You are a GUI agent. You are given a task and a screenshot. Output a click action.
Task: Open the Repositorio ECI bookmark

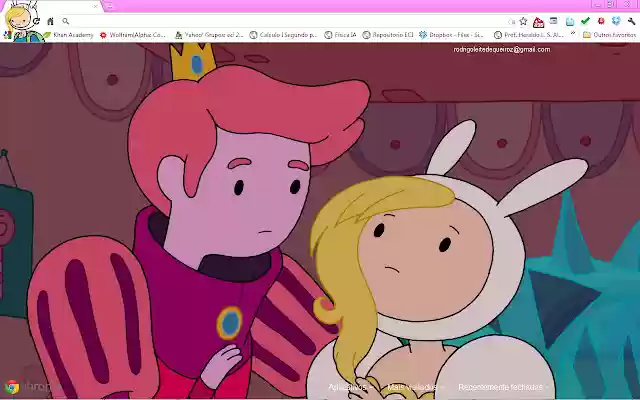(x=388, y=35)
